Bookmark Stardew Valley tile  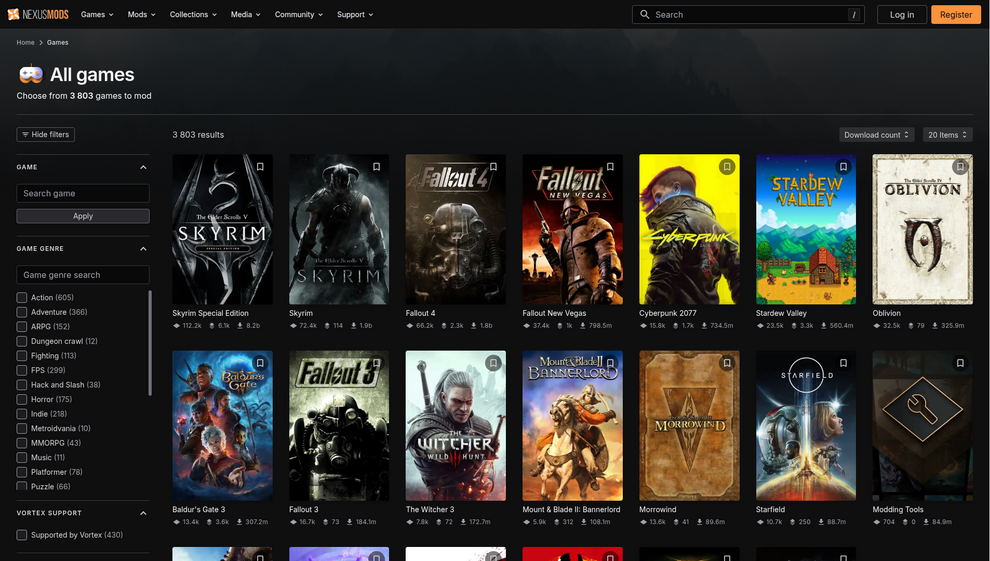point(843,167)
